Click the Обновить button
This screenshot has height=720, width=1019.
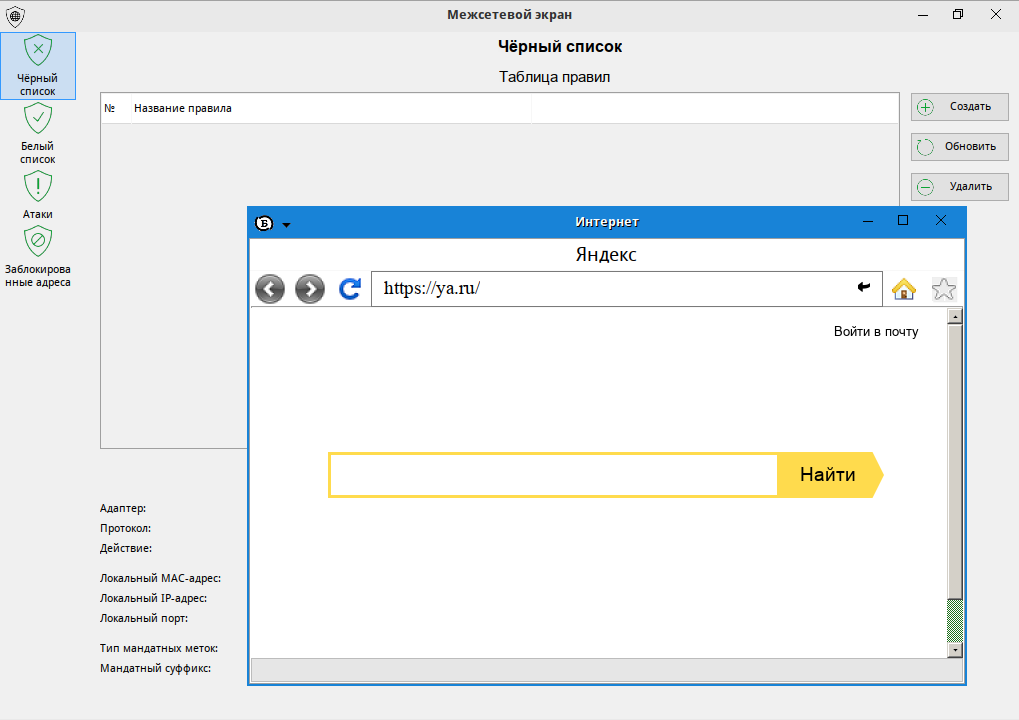pyautogui.click(x=959, y=147)
